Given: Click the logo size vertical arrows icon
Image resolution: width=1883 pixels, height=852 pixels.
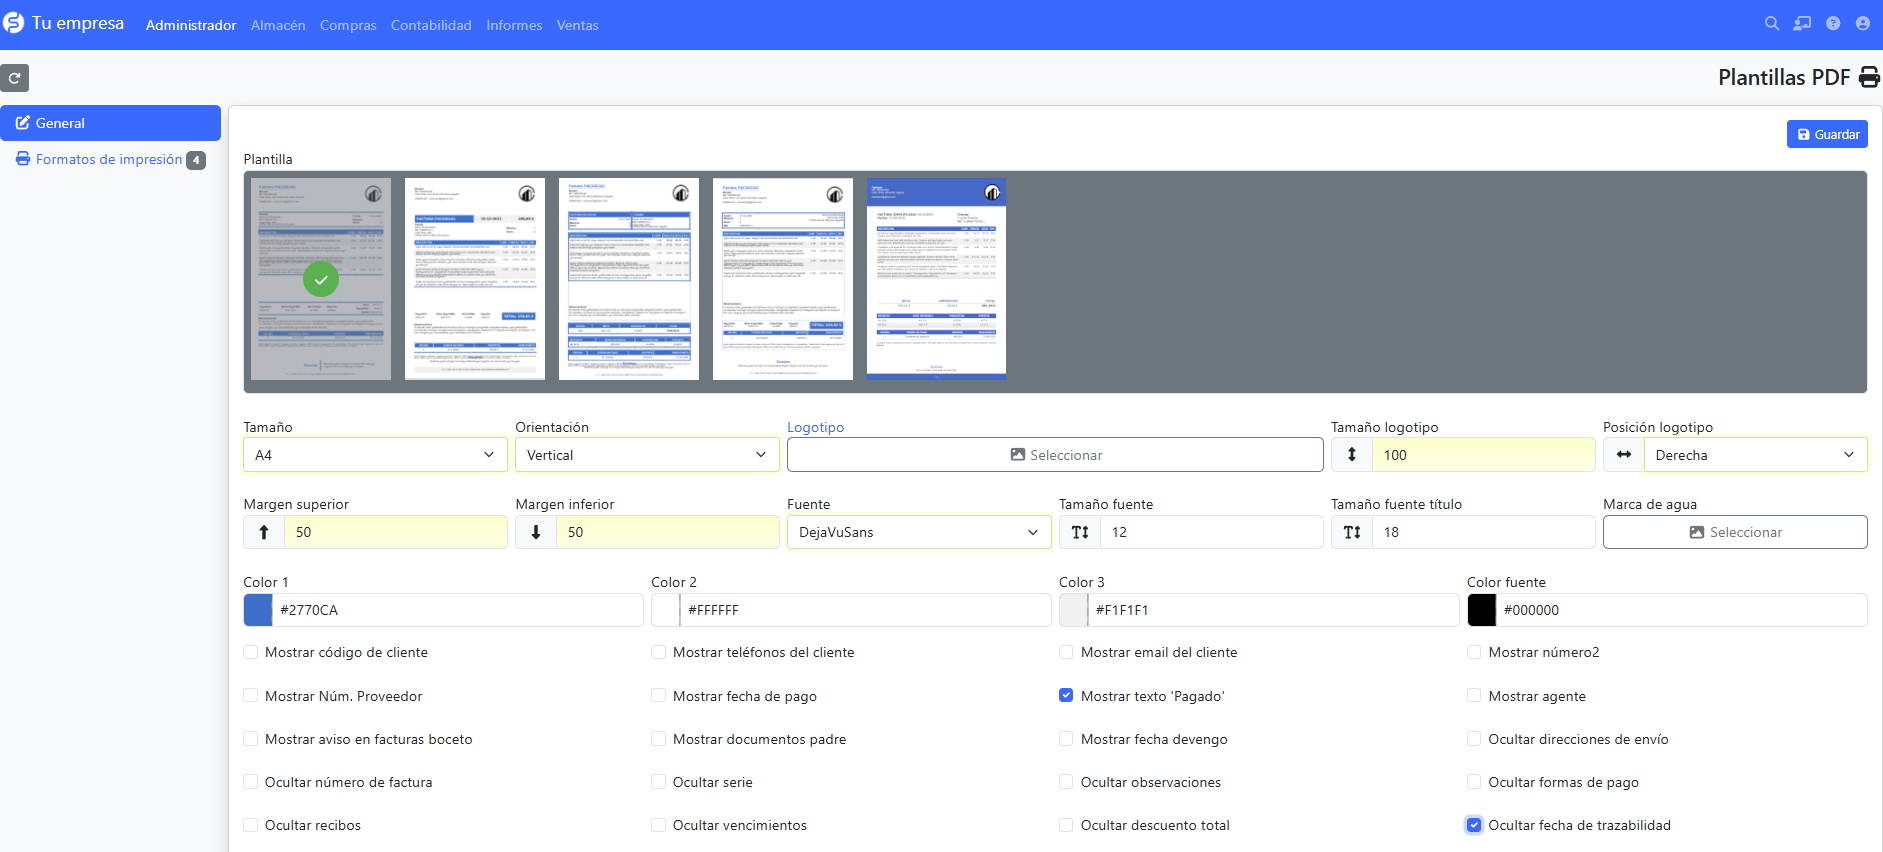Looking at the screenshot, I should point(1352,455).
